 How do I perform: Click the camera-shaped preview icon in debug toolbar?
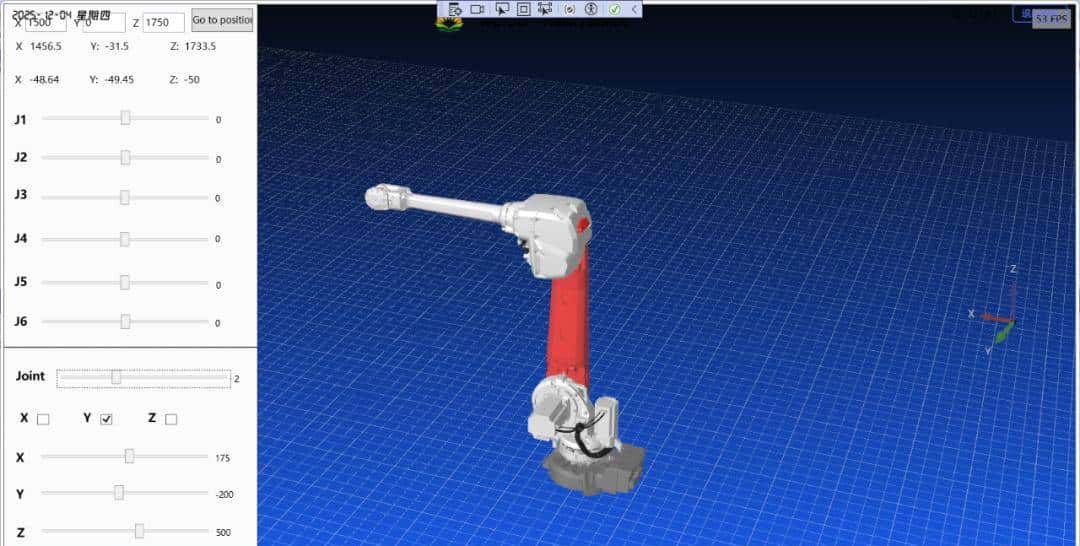477,9
